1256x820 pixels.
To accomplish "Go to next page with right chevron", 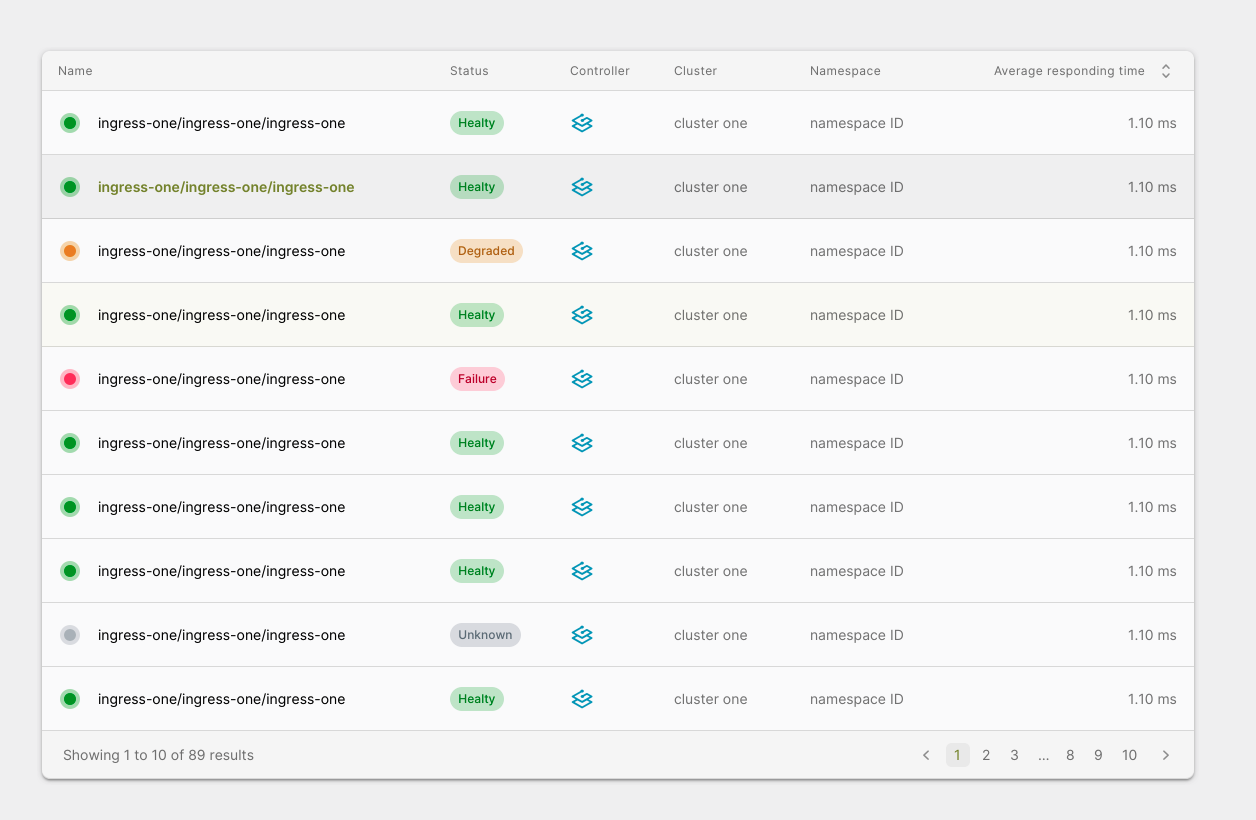I will [x=1165, y=755].
